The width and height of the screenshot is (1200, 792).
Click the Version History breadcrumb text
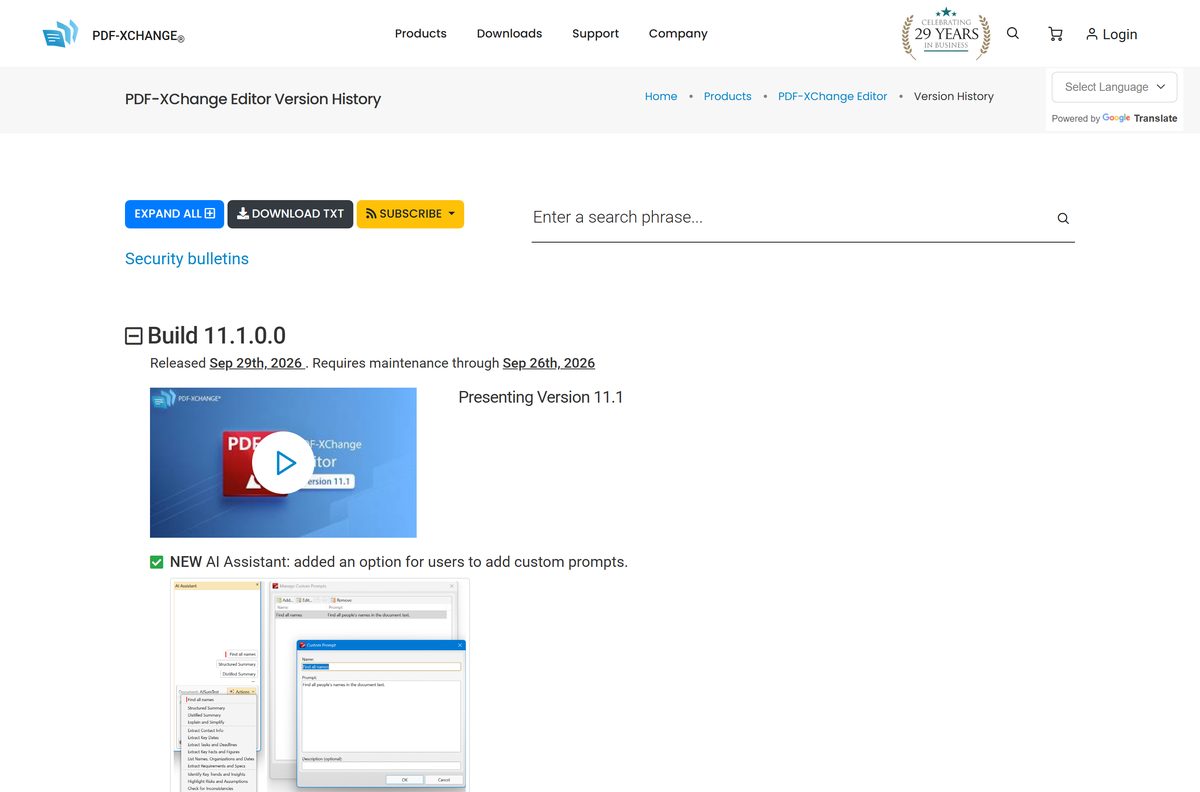click(x=954, y=96)
